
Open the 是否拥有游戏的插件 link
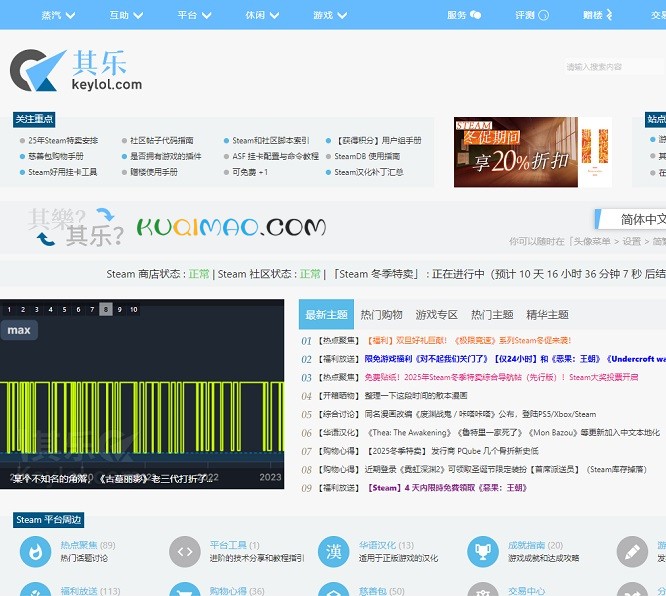pos(165,156)
